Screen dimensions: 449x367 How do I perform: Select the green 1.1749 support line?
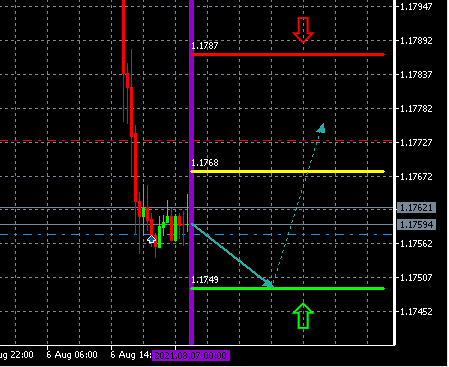tap(288, 289)
